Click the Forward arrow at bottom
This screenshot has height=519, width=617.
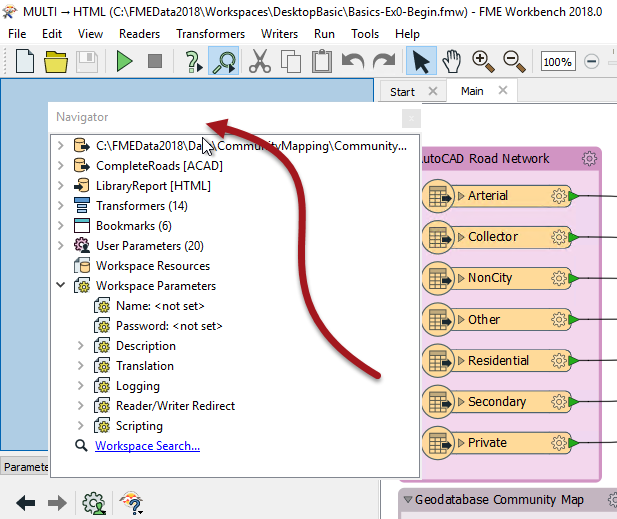coord(57,502)
